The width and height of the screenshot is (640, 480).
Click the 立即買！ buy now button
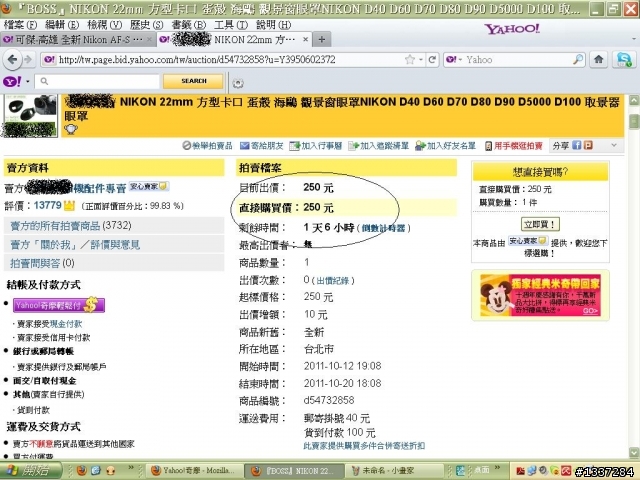click(540, 224)
